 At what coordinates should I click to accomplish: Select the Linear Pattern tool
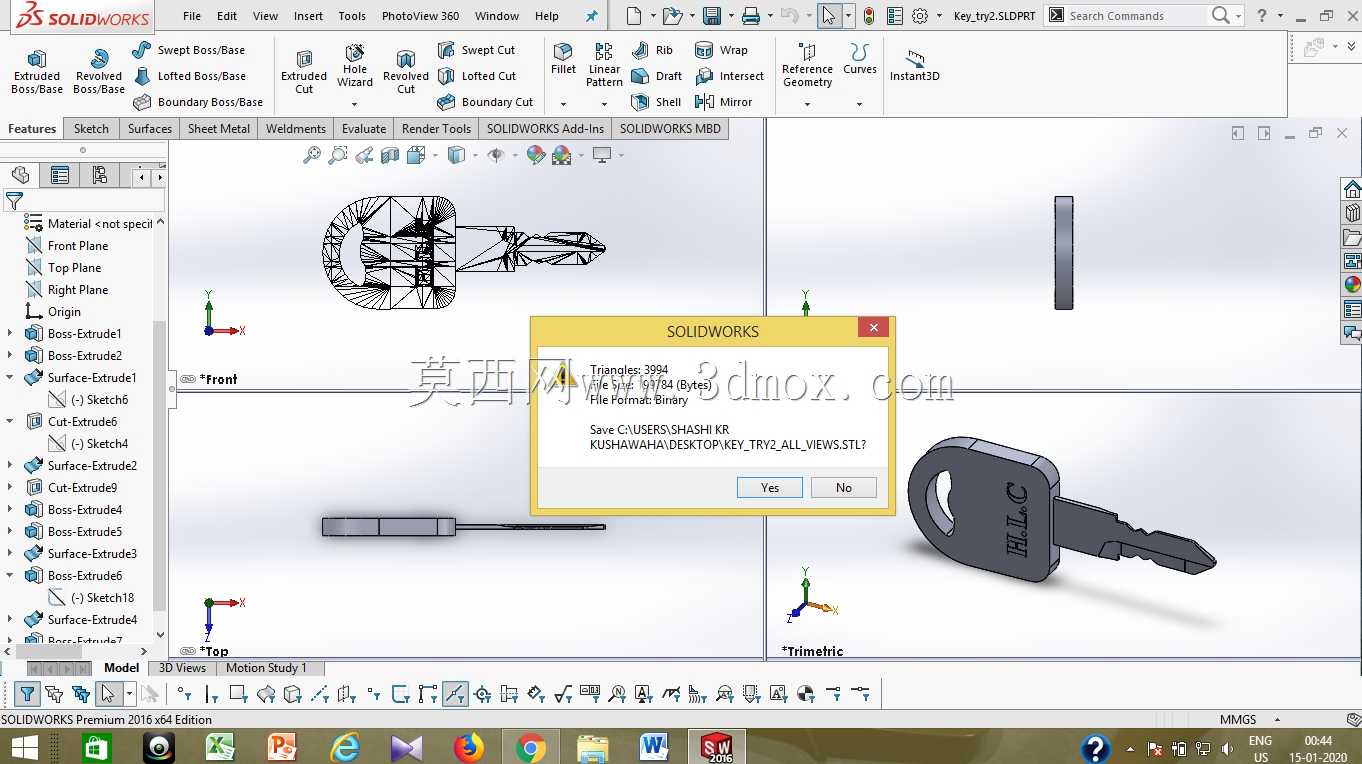[604, 65]
